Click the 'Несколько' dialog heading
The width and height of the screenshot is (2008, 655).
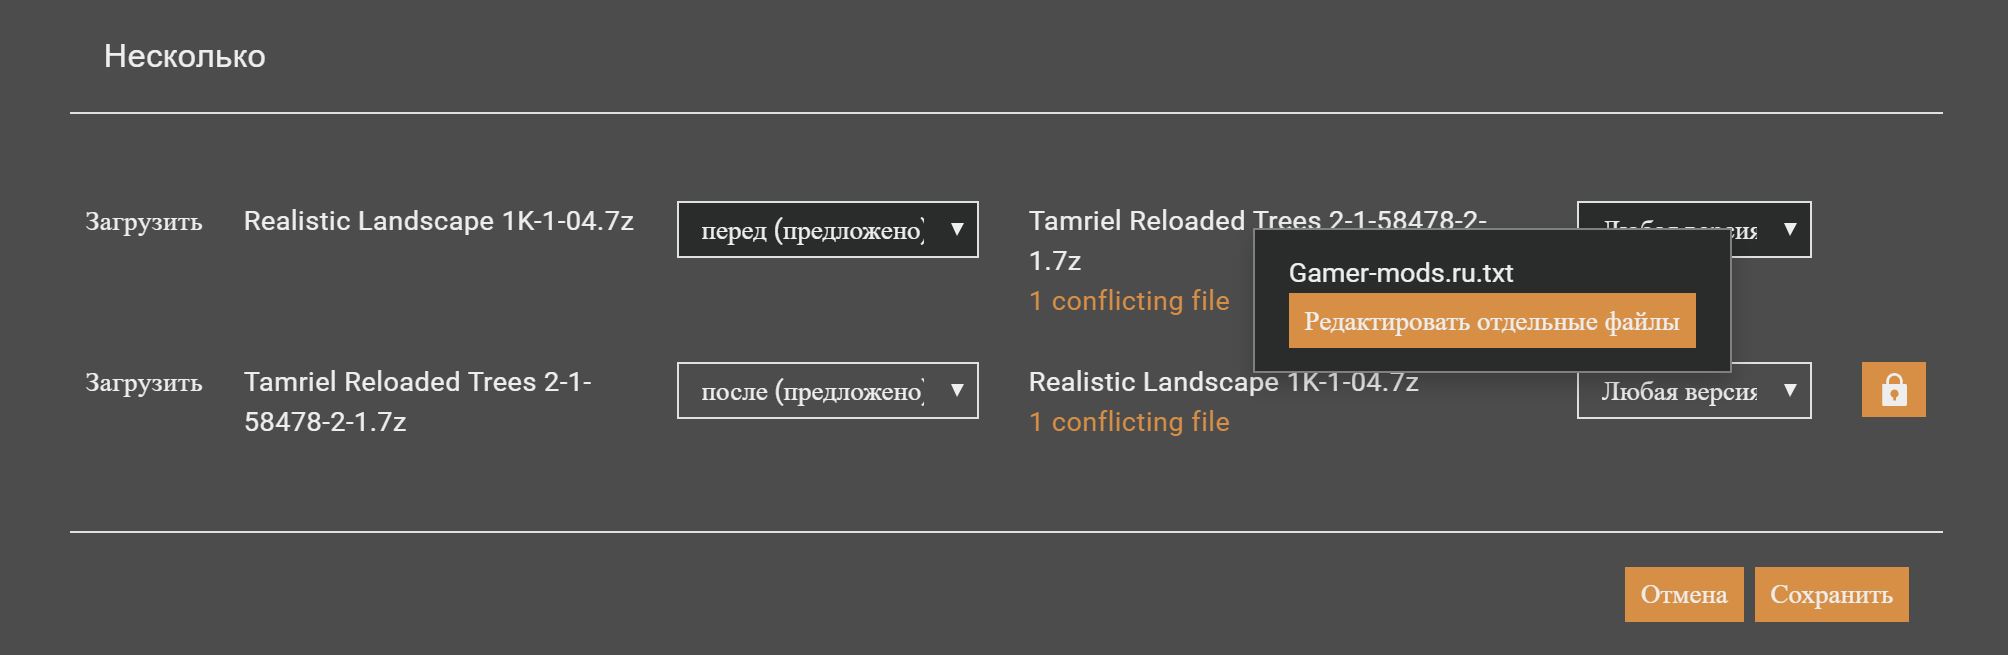click(185, 56)
